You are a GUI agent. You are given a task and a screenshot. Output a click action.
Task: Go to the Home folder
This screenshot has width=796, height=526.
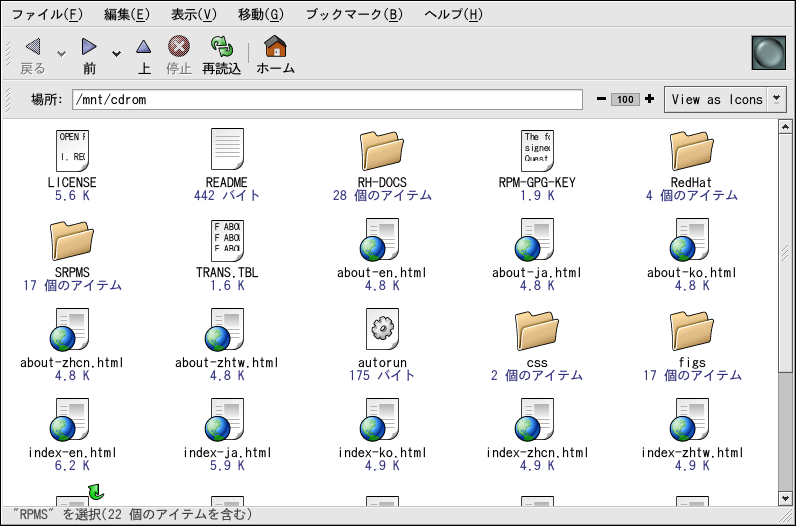pos(275,48)
